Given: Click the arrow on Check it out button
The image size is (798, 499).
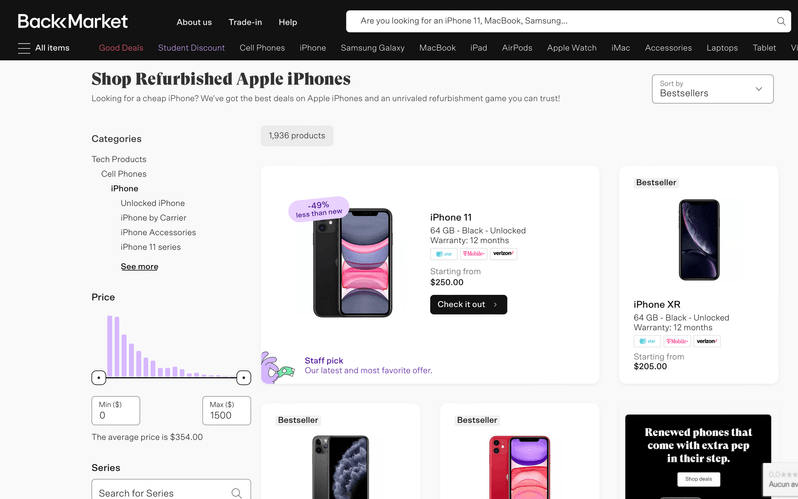Looking at the screenshot, I should click(495, 304).
